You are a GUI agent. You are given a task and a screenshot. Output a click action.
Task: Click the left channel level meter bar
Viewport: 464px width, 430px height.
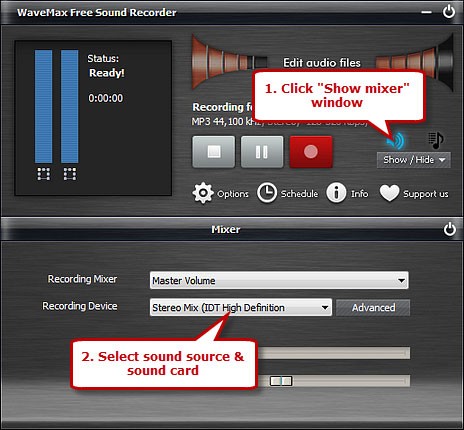pos(44,106)
